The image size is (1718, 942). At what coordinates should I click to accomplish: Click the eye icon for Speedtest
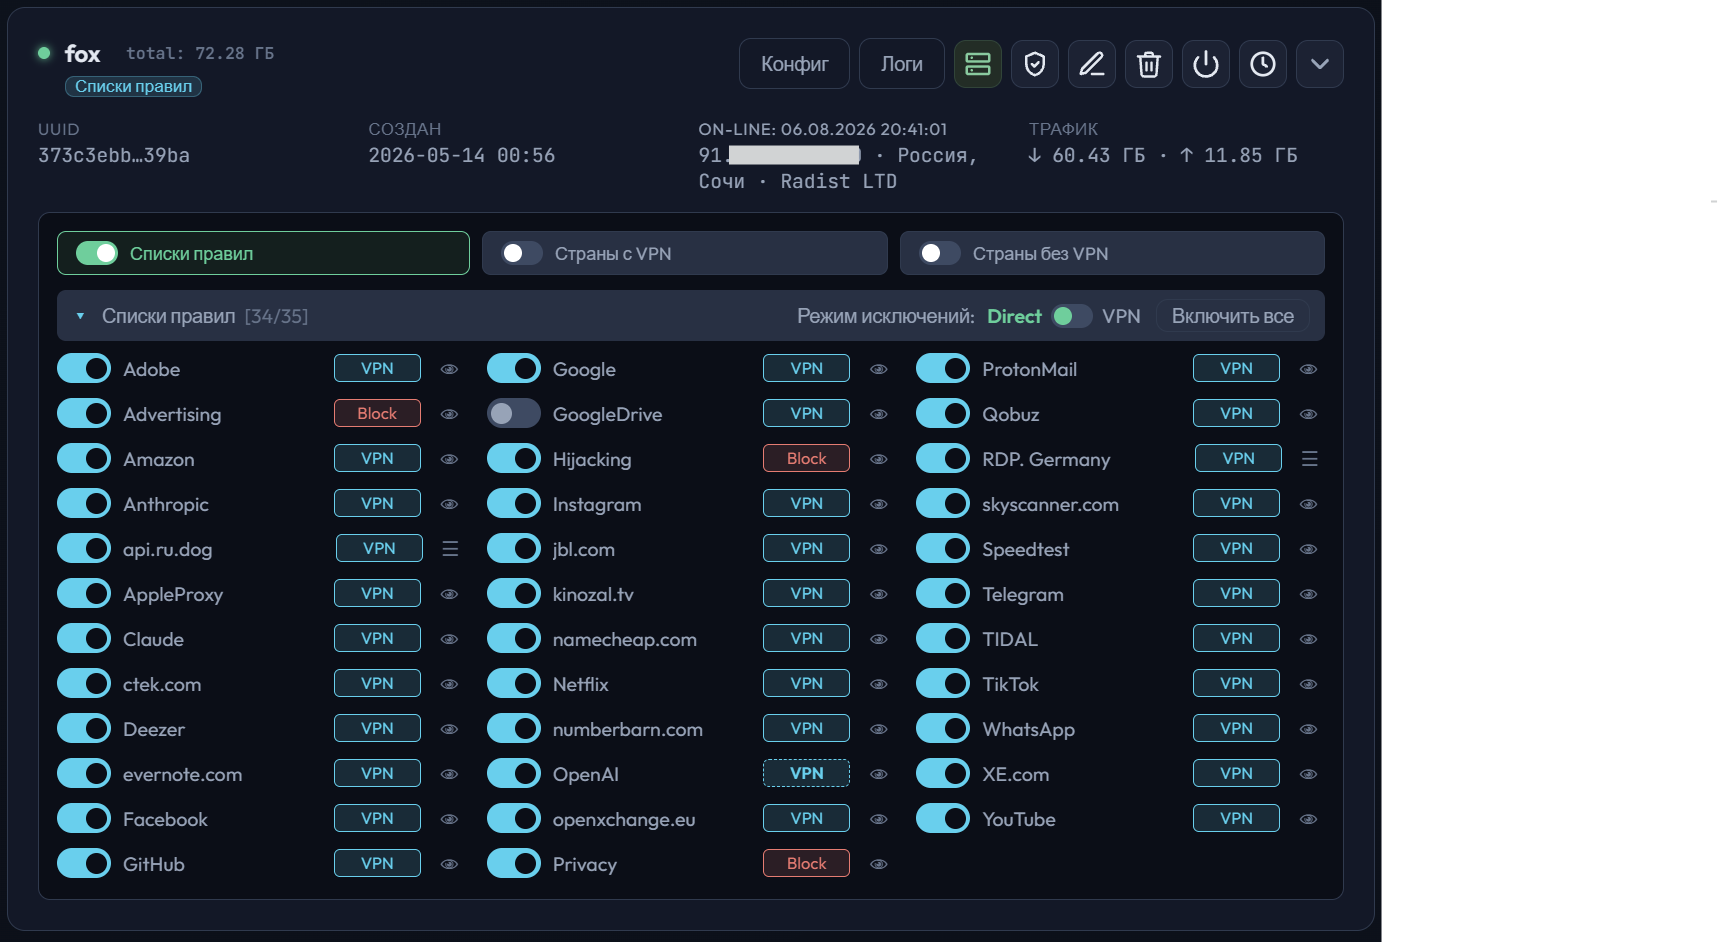pyautogui.click(x=1308, y=549)
